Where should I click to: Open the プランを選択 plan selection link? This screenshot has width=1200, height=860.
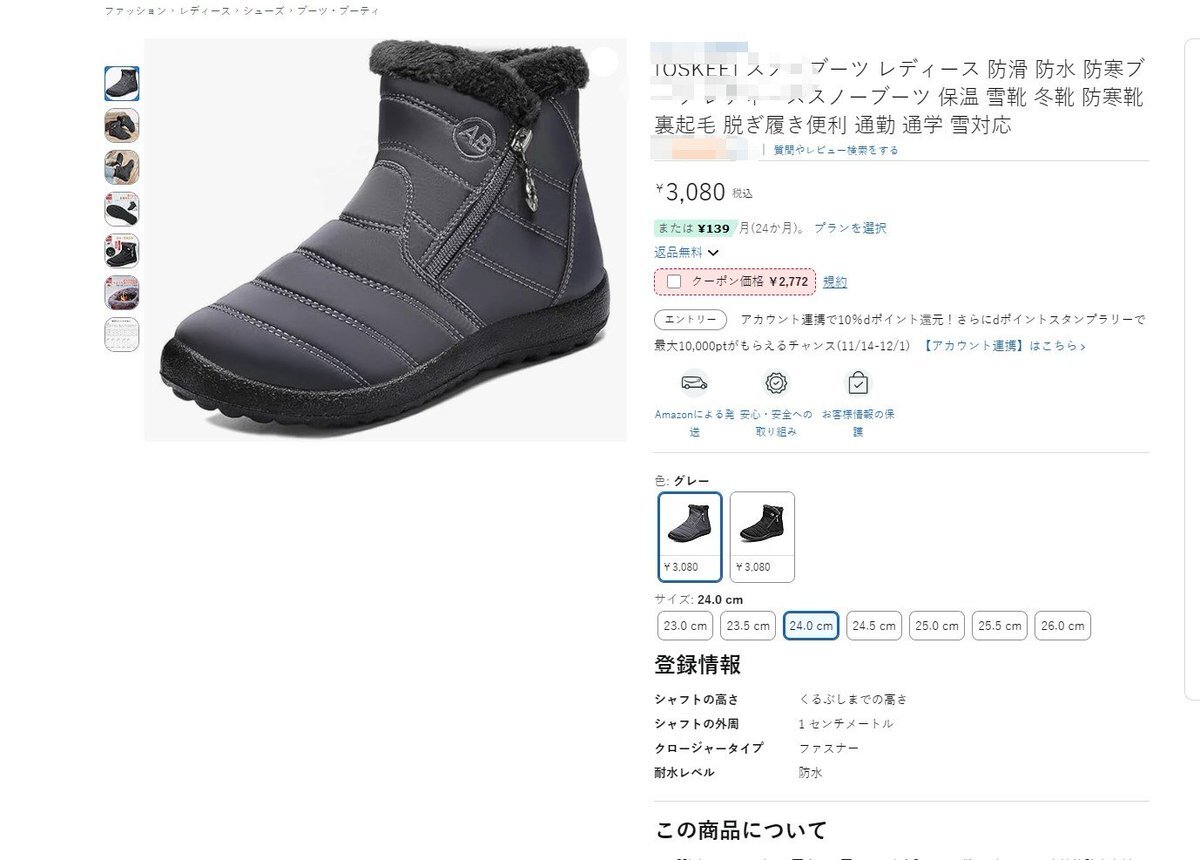click(850, 228)
